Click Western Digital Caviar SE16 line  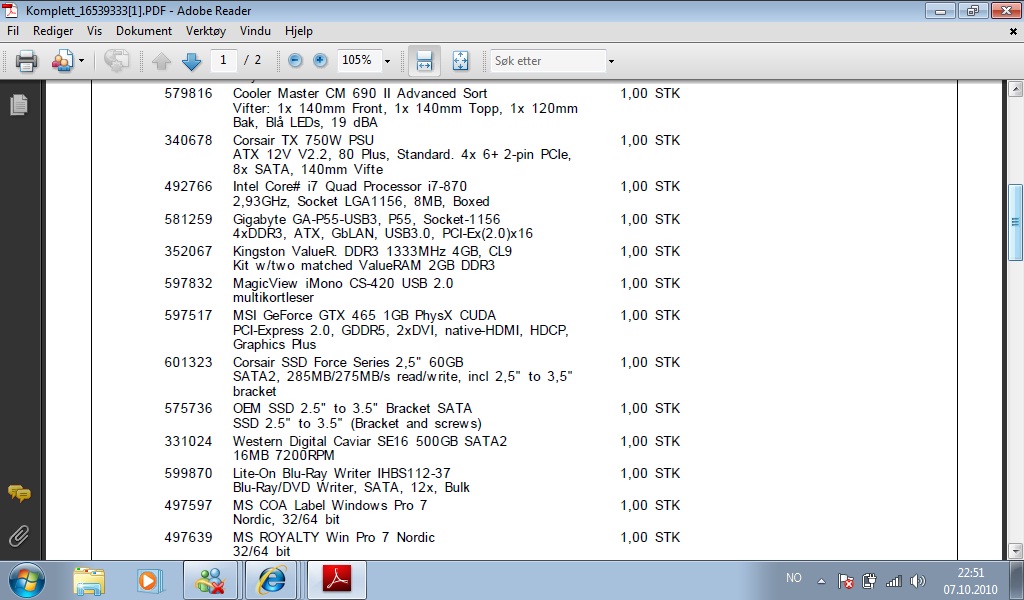370,441
